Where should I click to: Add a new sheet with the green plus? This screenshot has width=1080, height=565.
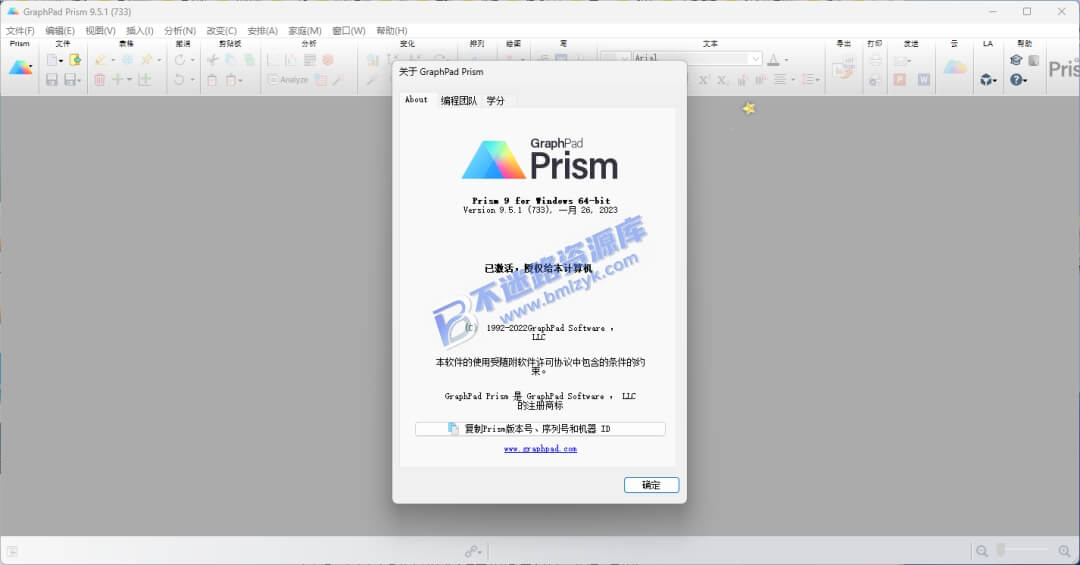[x=117, y=79]
